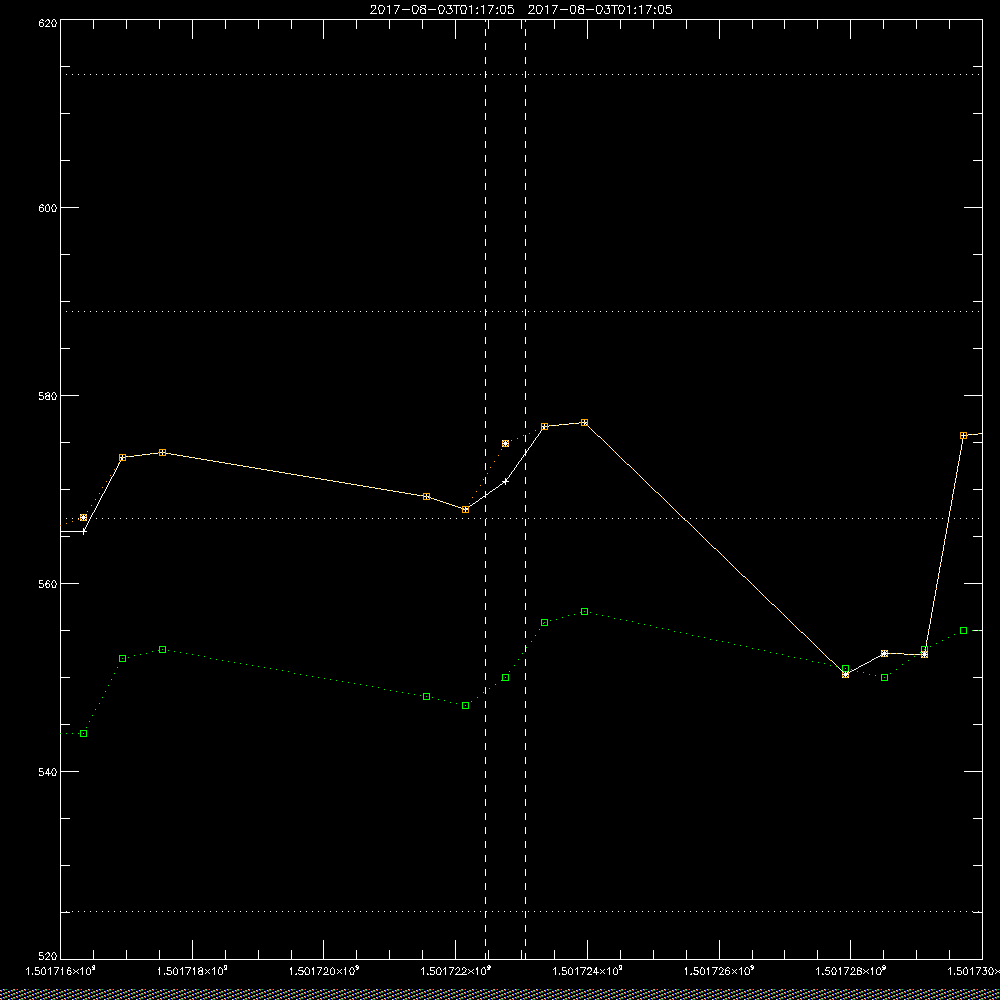Select the 520 y-axis label
Viewport: 1000px width, 1000px height.
point(49,957)
